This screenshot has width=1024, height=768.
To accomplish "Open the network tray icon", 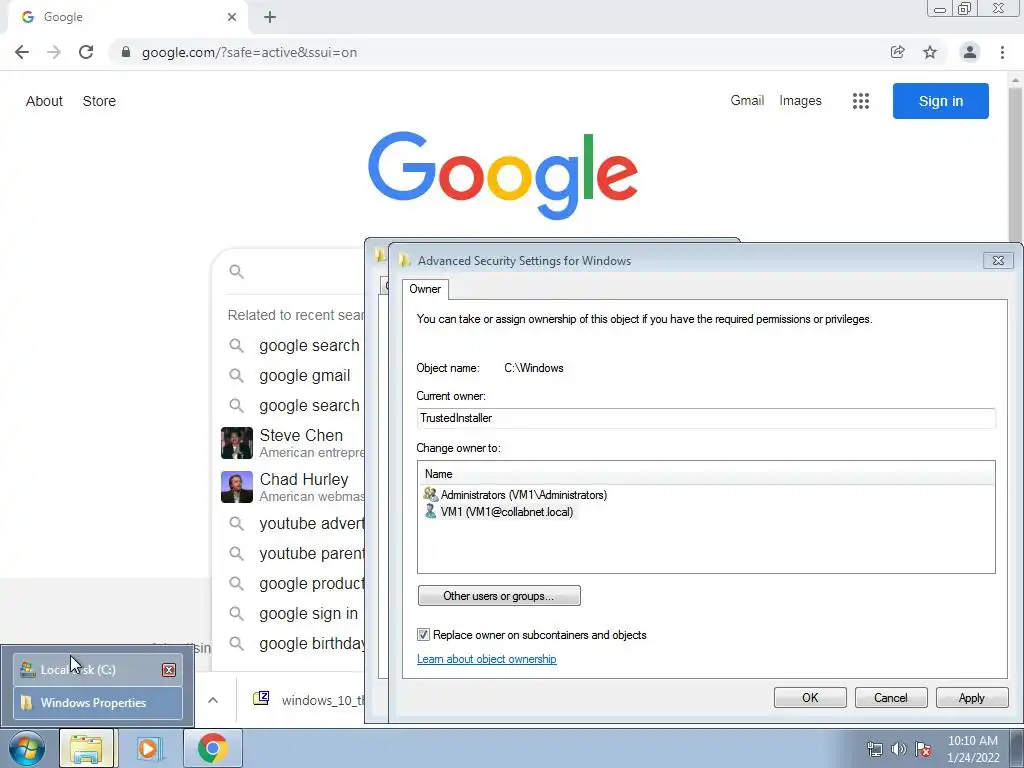I will pos(874,749).
